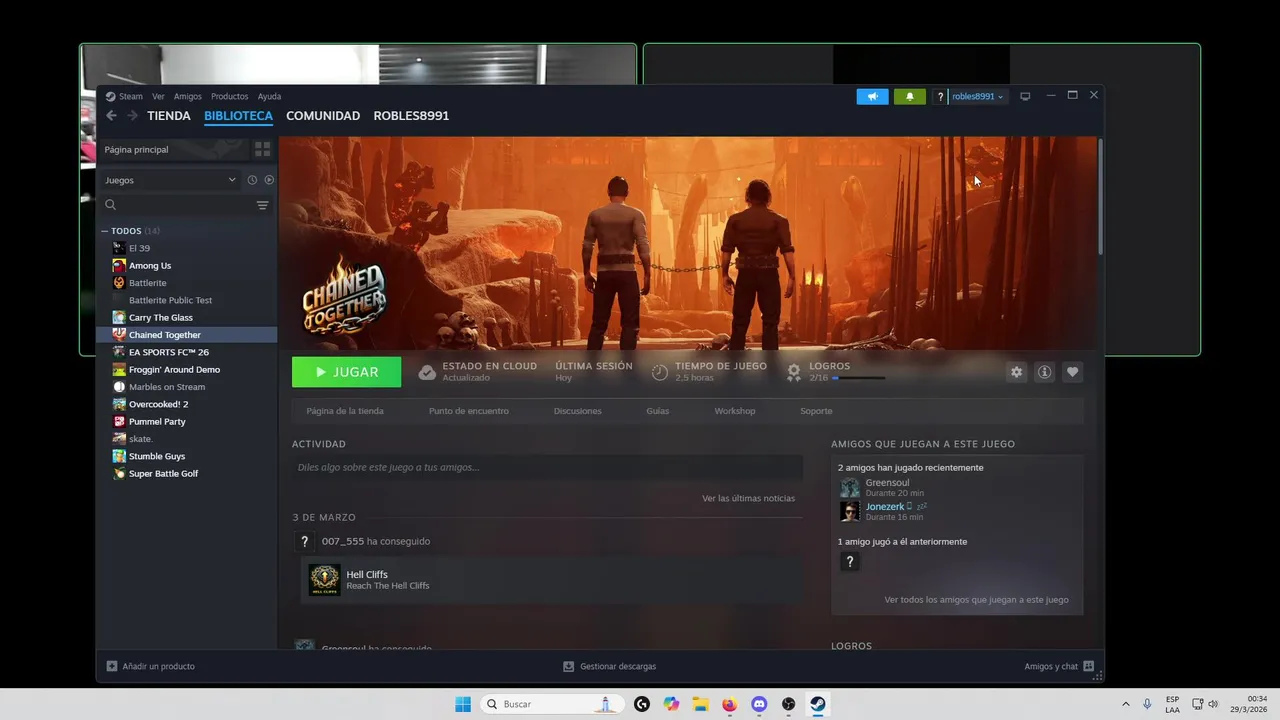Open the Ayuda menu
The width and height of the screenshot is (1280, 720).
click(x=270, y=97)
